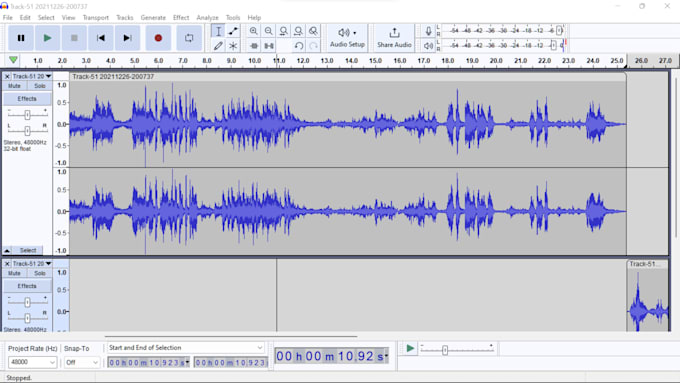This screenshot has width=680, height=383.
Task: Click the second track's gain slider
Action: click(x=27, y=302)
